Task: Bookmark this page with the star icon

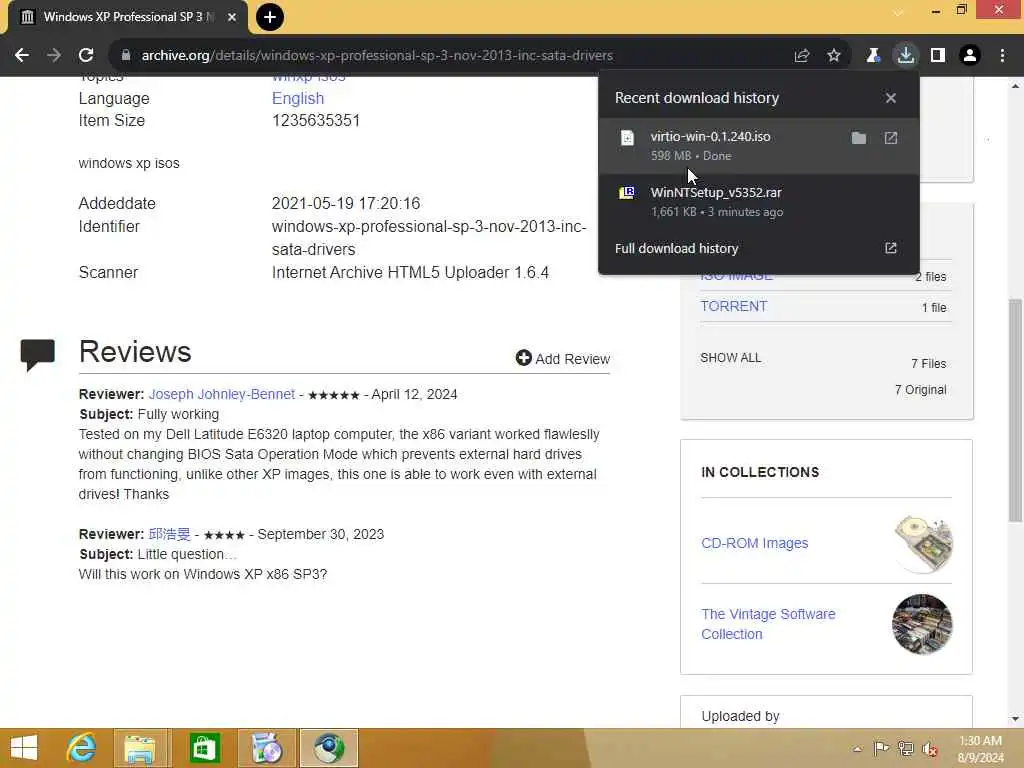Action: (x=834, y=56)
